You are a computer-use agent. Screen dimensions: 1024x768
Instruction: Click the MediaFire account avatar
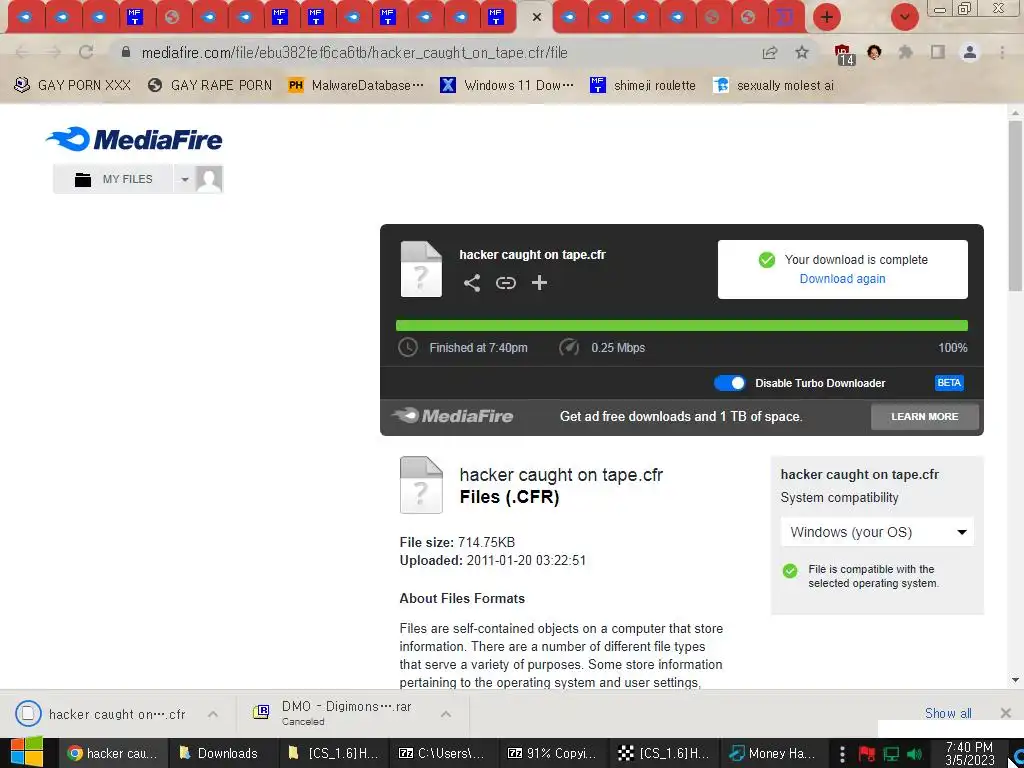point(209,179)
